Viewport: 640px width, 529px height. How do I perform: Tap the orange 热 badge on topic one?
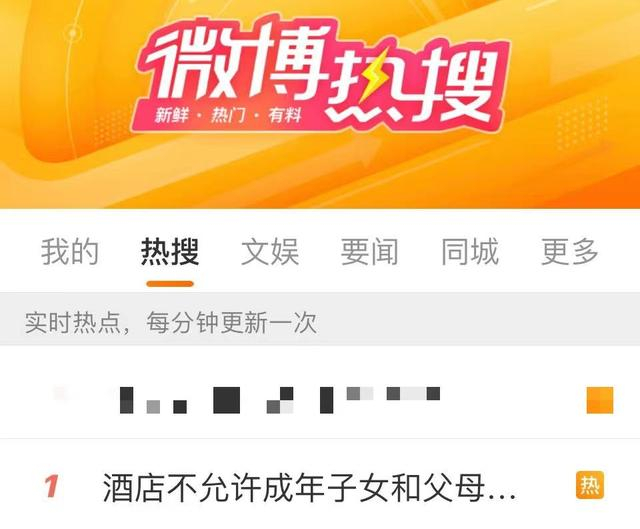click(589, 485)
